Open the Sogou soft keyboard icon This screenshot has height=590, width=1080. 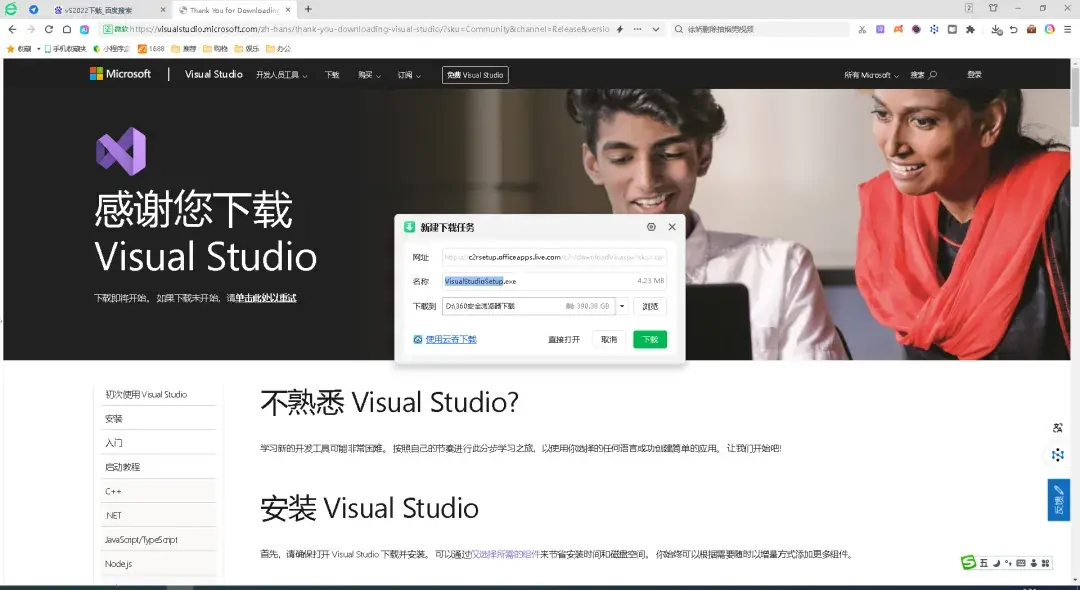pyautogui.click(x=1021, y=562)
